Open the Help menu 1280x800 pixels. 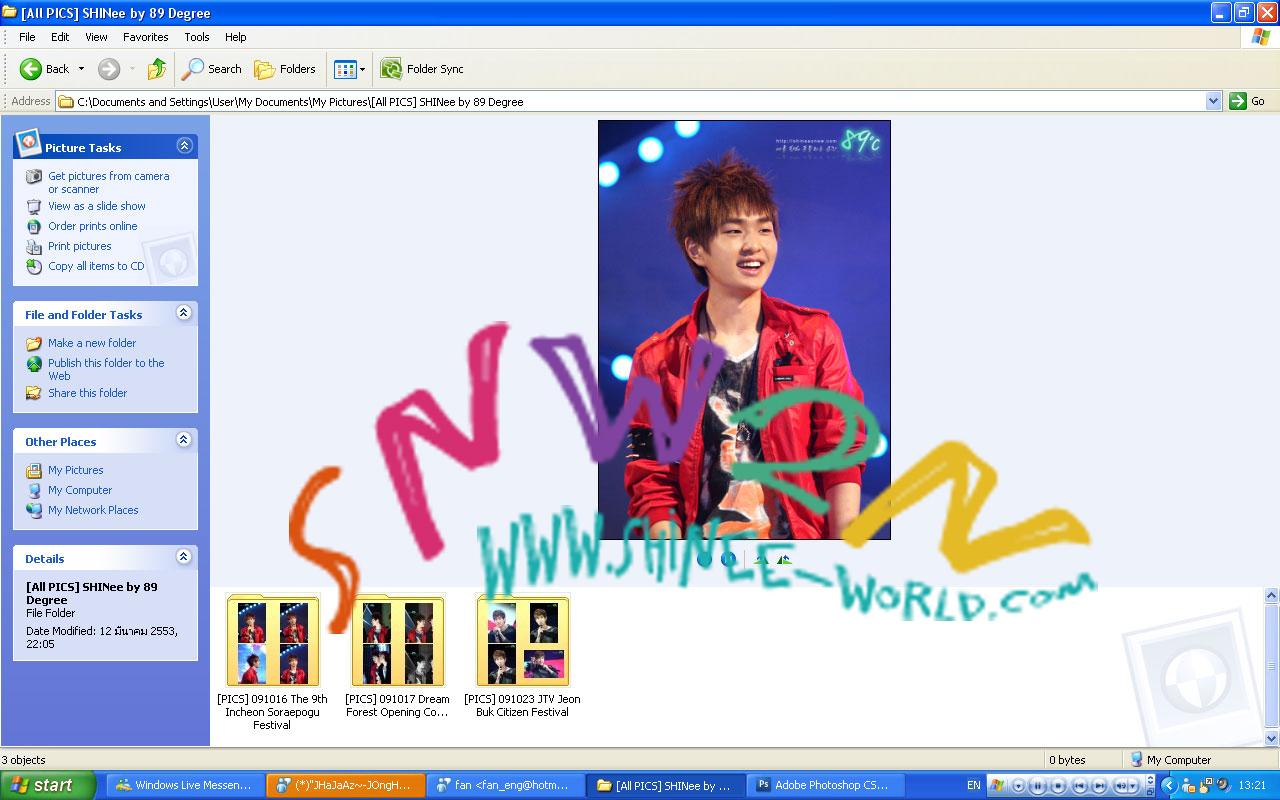tap(236, 37)
